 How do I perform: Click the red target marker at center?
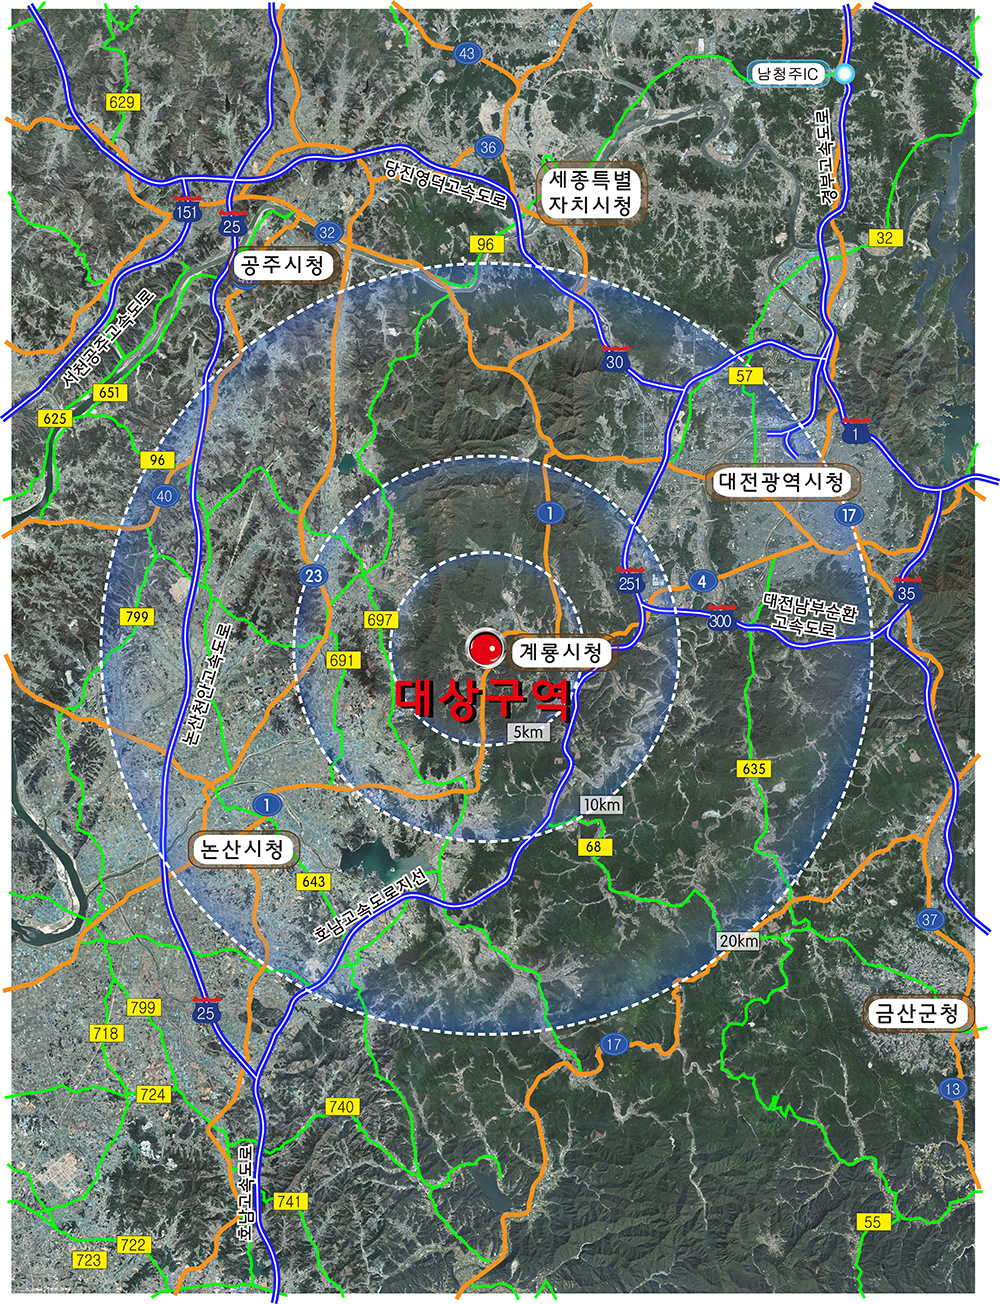pos(487,649)
